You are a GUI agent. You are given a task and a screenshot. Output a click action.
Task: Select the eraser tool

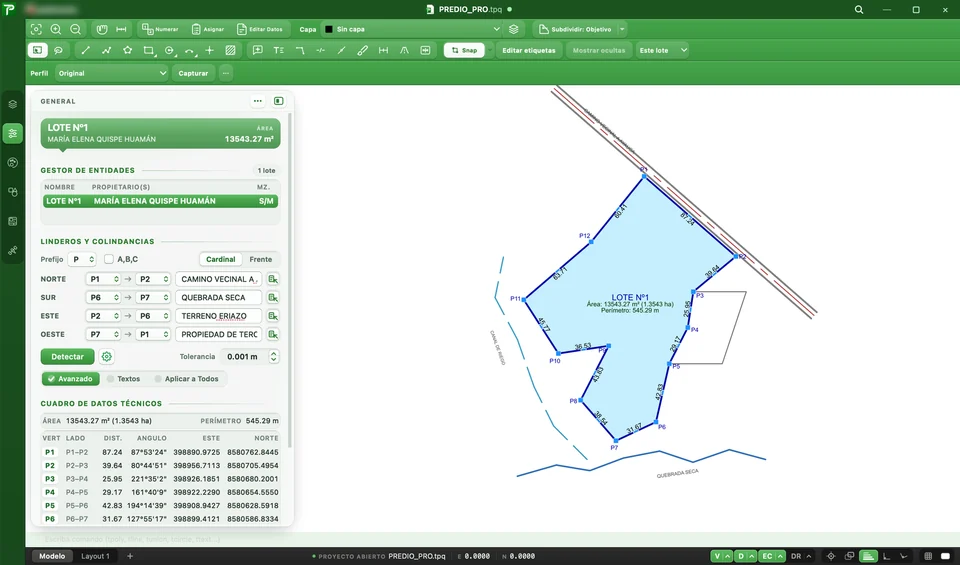[x=362, y=50]
